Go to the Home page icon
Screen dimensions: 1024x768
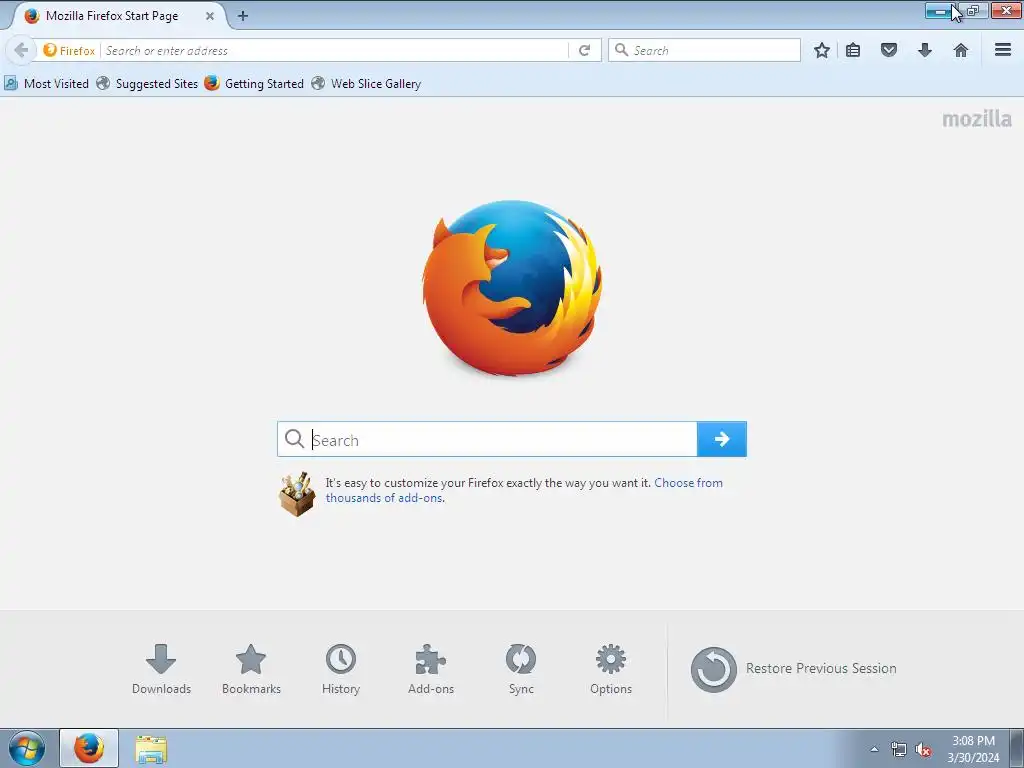(x=961, y=50)
